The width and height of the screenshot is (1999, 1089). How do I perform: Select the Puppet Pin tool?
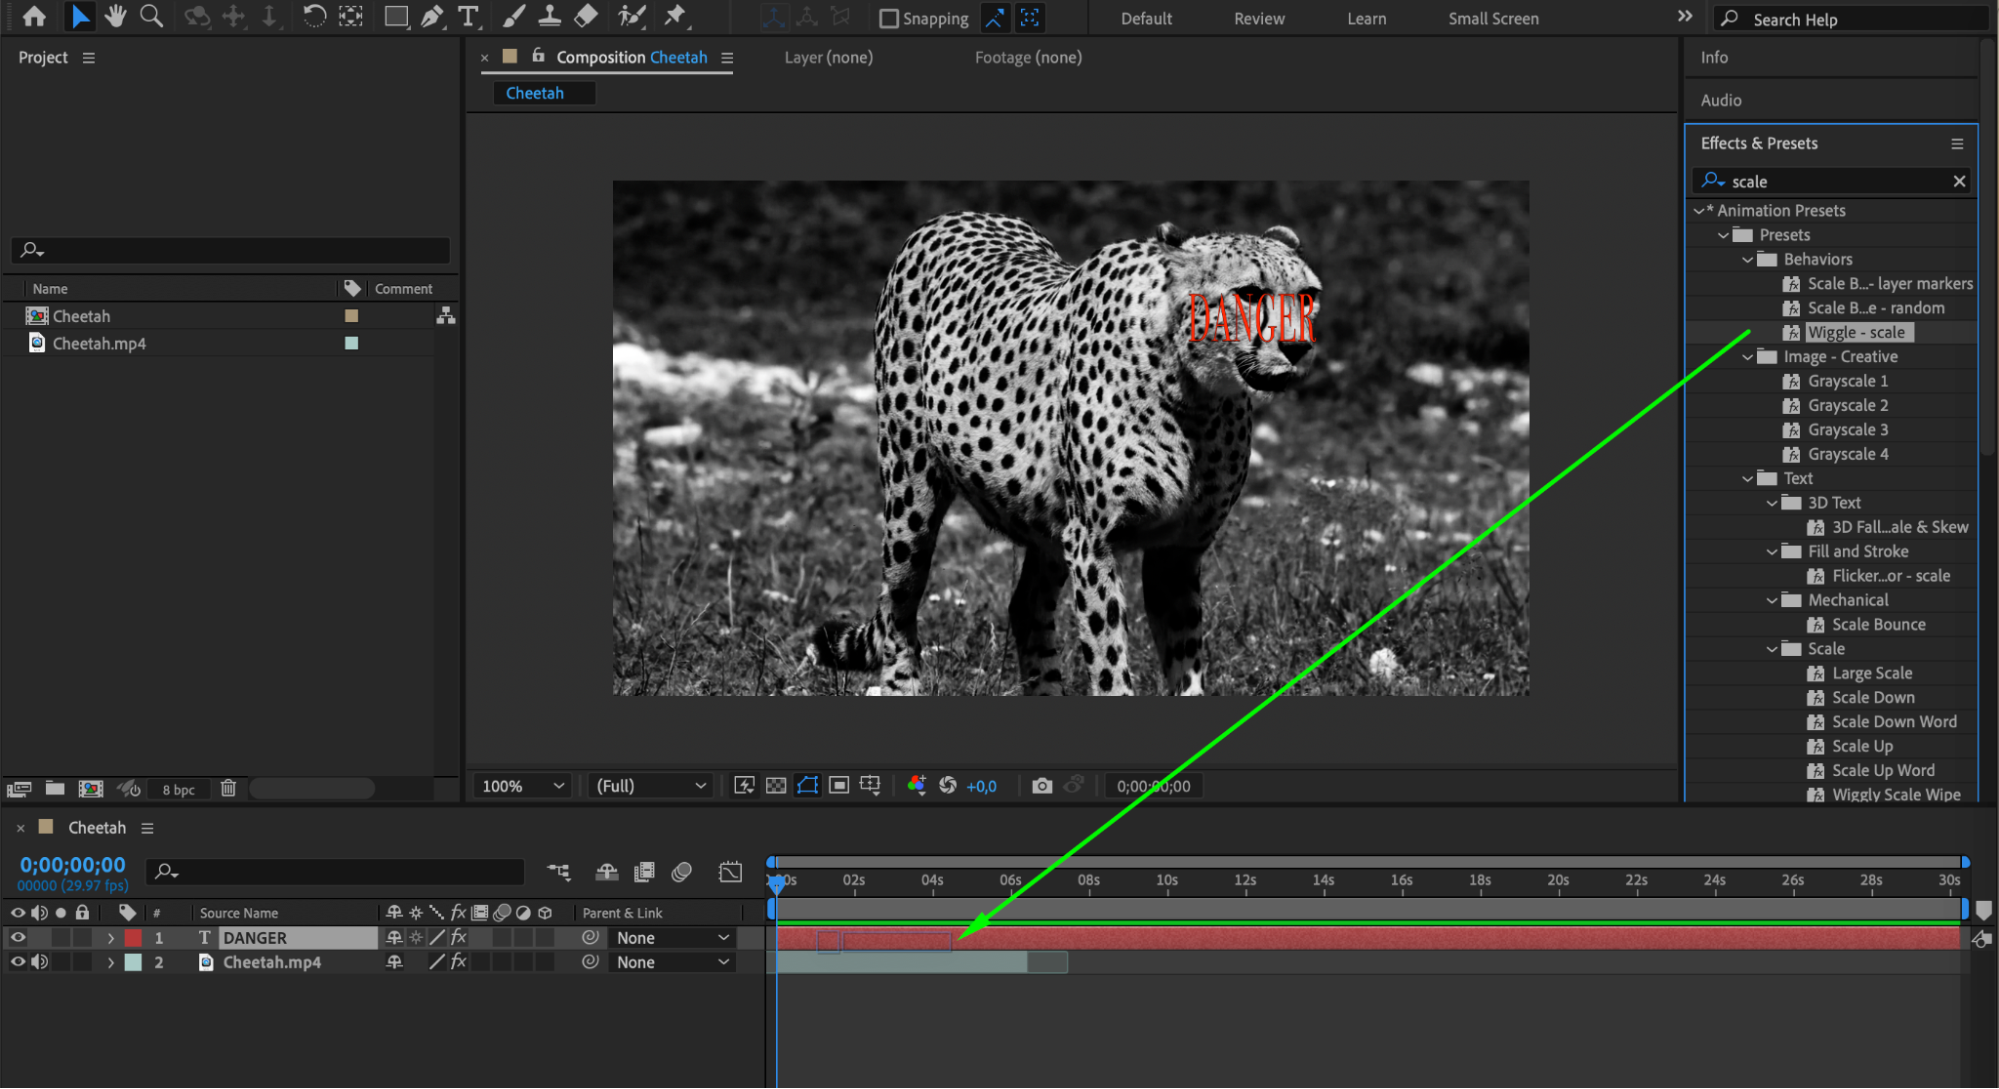click(675, 16)
